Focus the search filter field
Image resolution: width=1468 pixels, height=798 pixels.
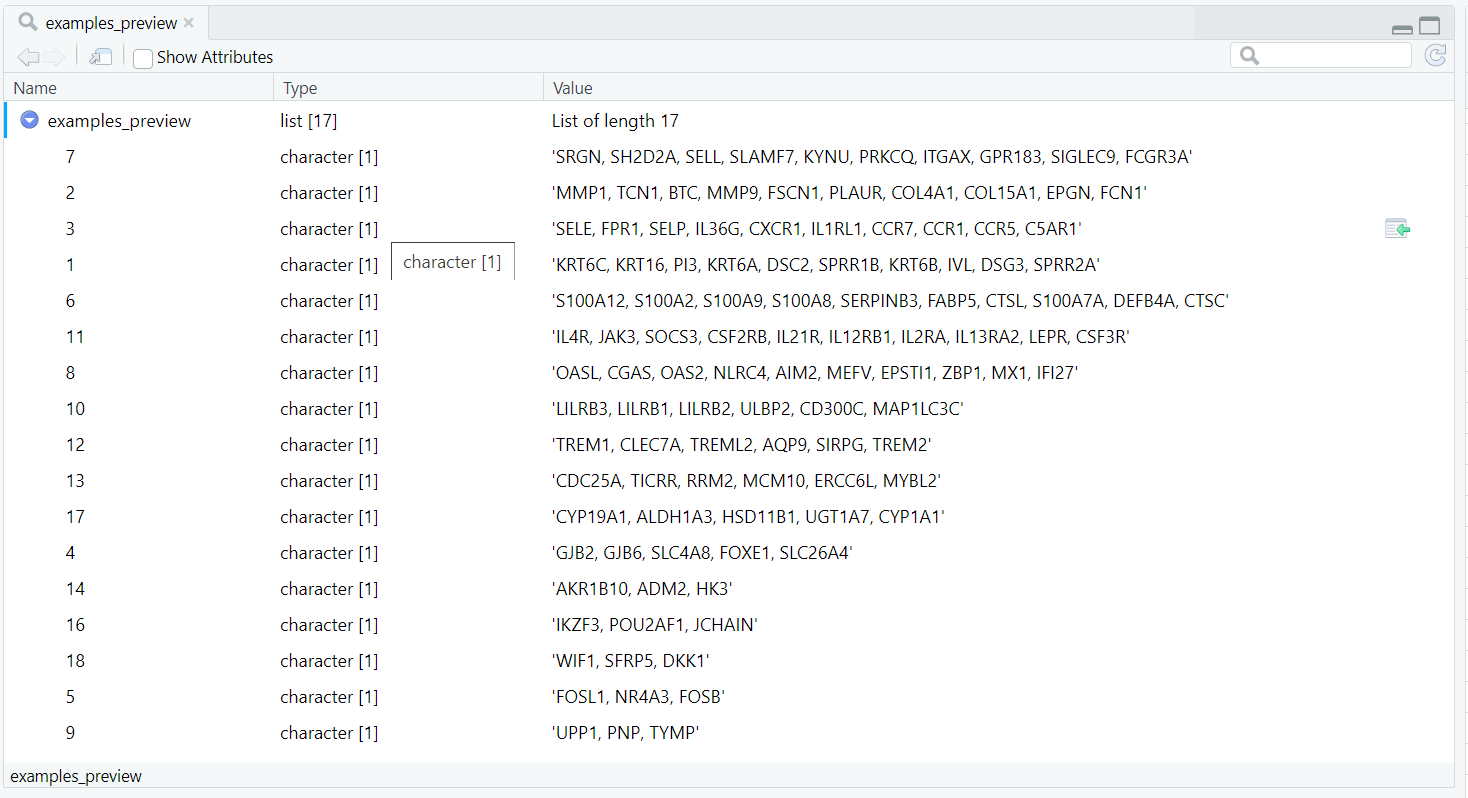pos(1332,56)
